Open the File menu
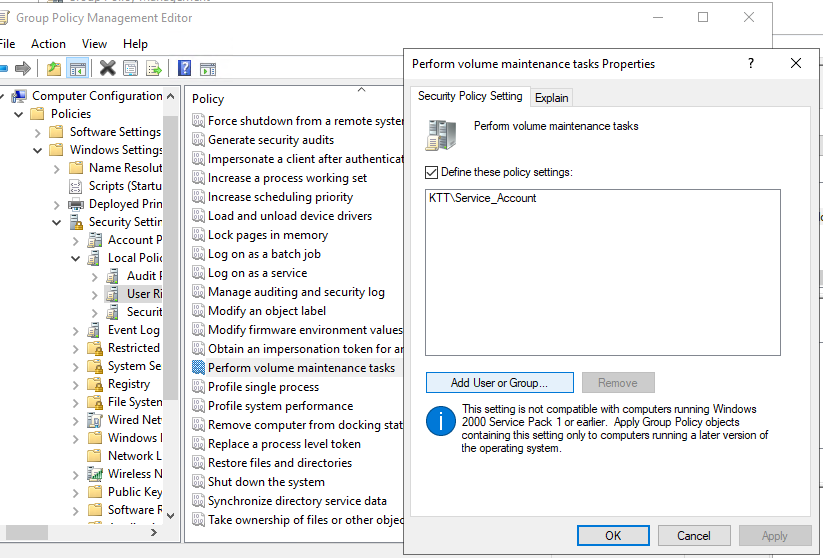Image resolution: width=823 pixels, height=558 pixels. click(7, 44)
